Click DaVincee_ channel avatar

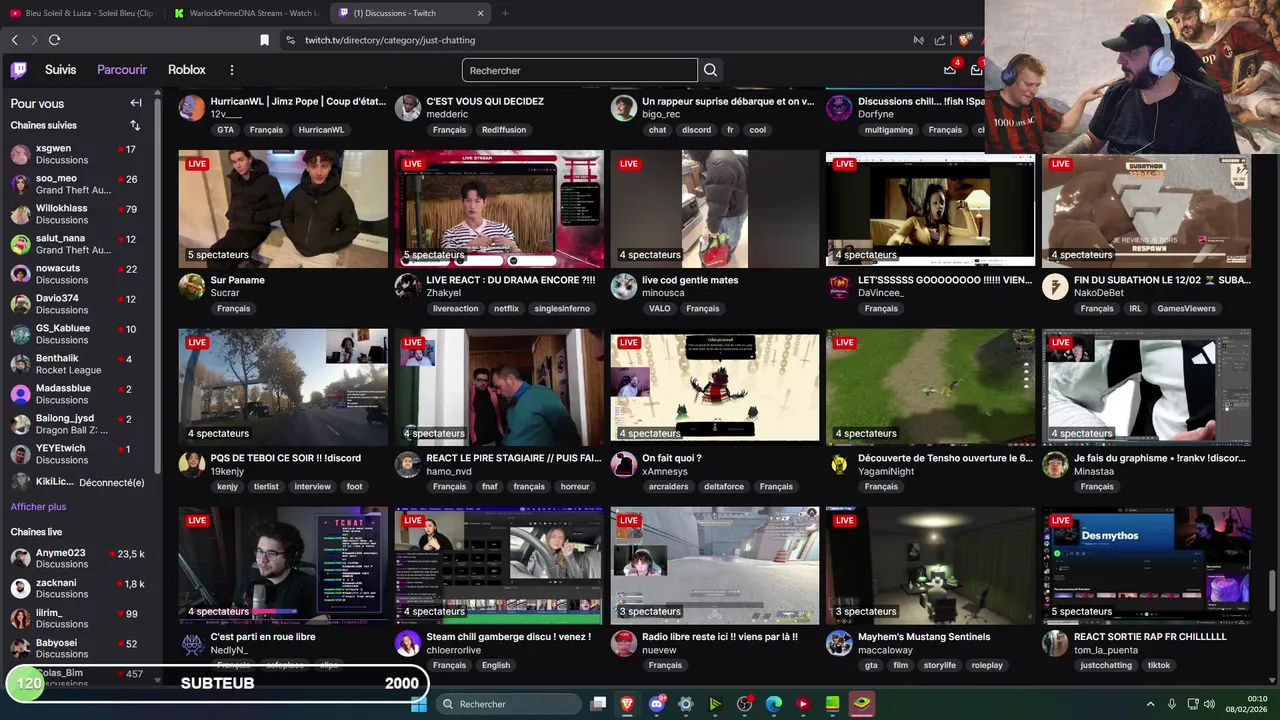tap(839, 287)
